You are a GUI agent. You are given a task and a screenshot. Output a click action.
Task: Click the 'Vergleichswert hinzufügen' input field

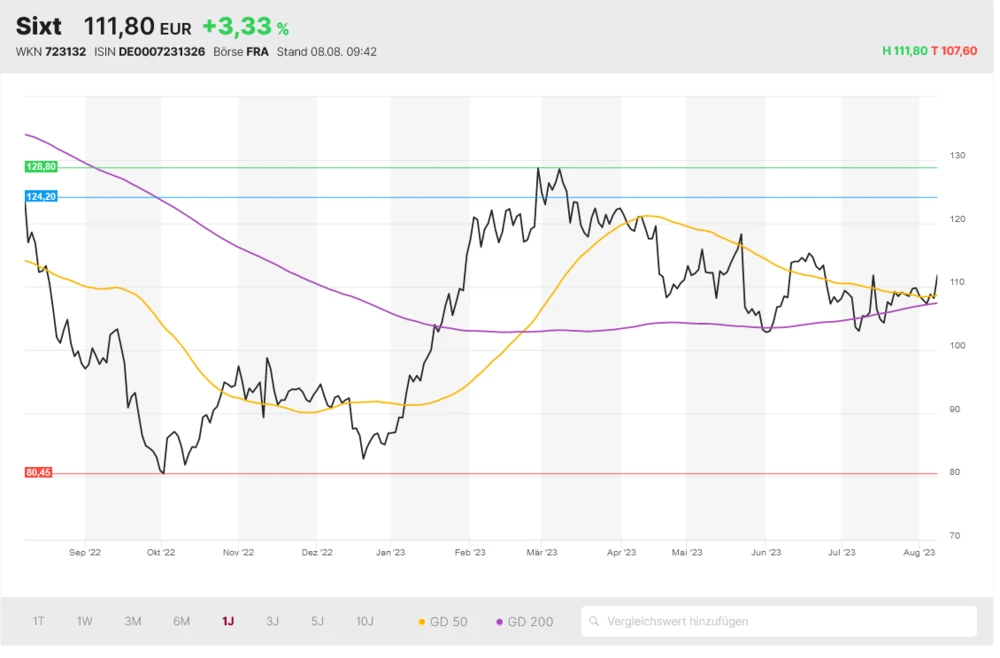point(780,621)
